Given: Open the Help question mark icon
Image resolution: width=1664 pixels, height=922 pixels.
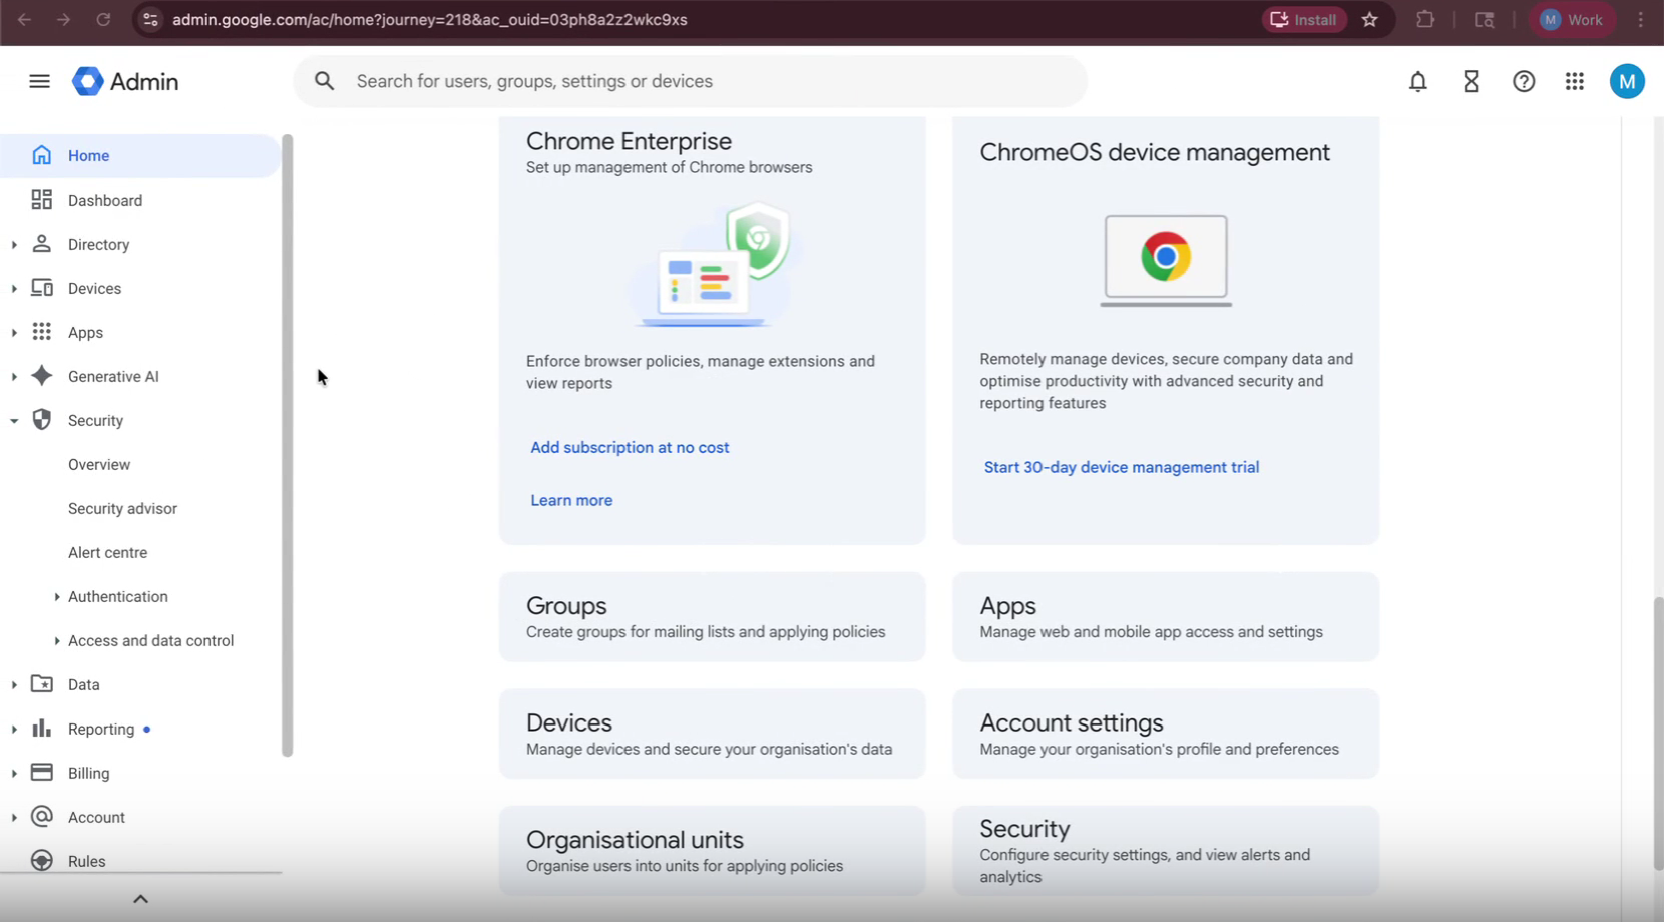Looking at the screenshot, I should coord(1523,81).
